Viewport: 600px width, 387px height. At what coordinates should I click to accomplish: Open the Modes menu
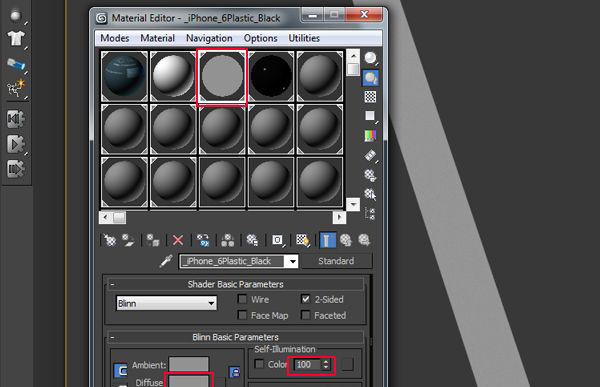(x=115, y=38)
